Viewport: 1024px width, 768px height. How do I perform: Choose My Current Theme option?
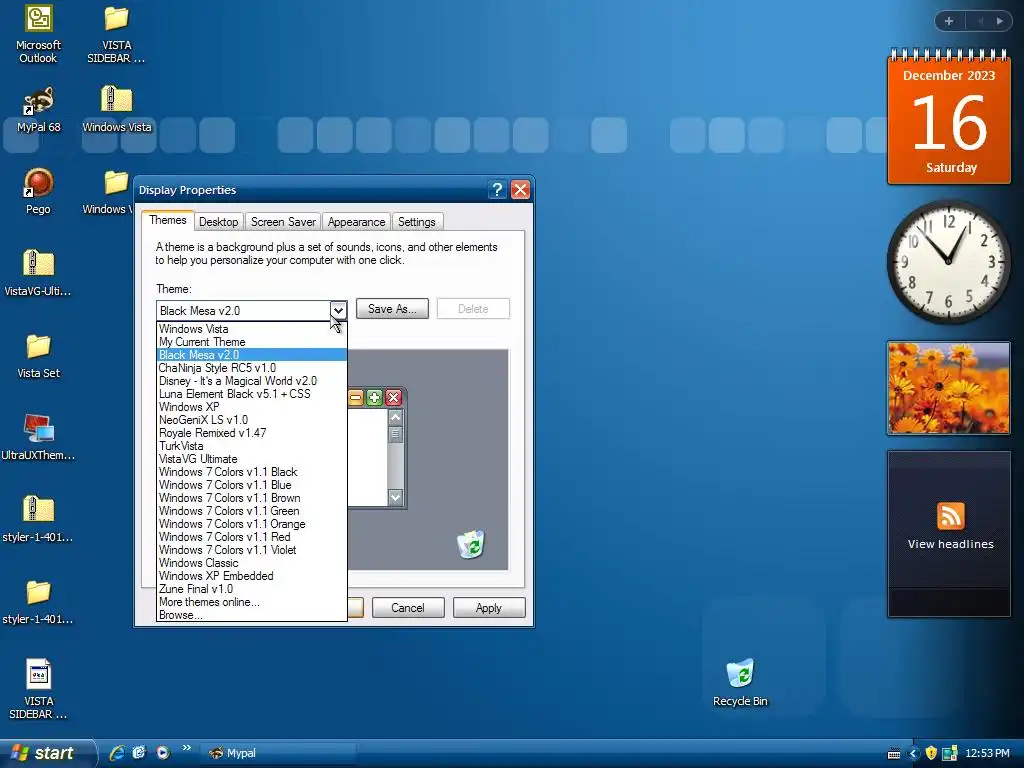point(251,342)
